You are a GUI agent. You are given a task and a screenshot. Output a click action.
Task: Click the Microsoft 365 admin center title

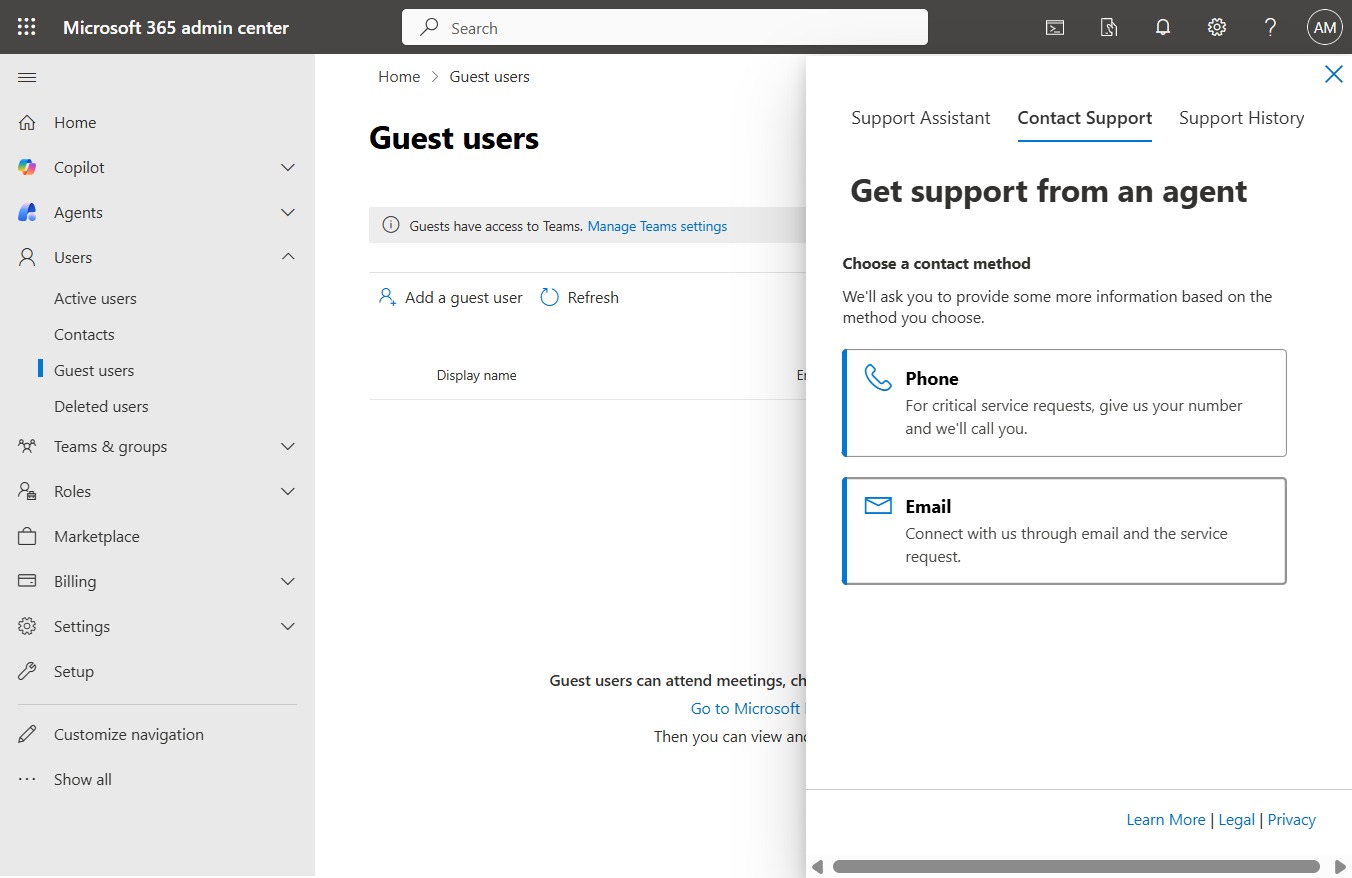tap(176, 27)
